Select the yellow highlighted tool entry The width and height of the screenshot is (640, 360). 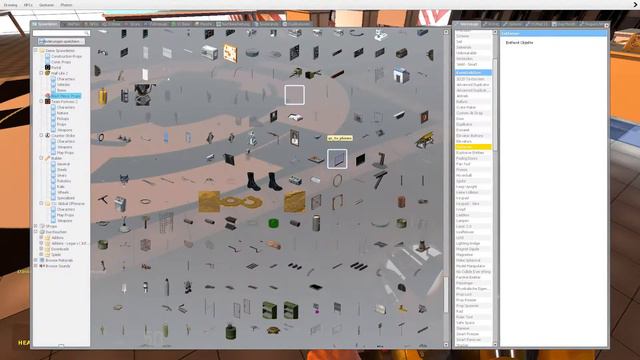[473, 147]
